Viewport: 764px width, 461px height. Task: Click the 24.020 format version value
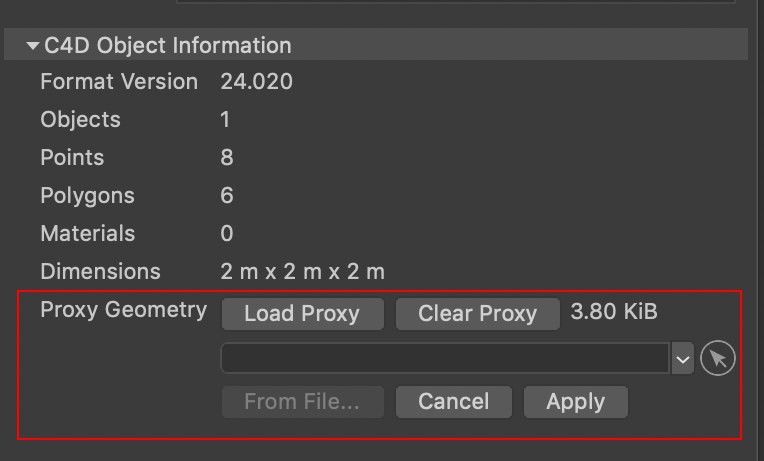(256, 82)
